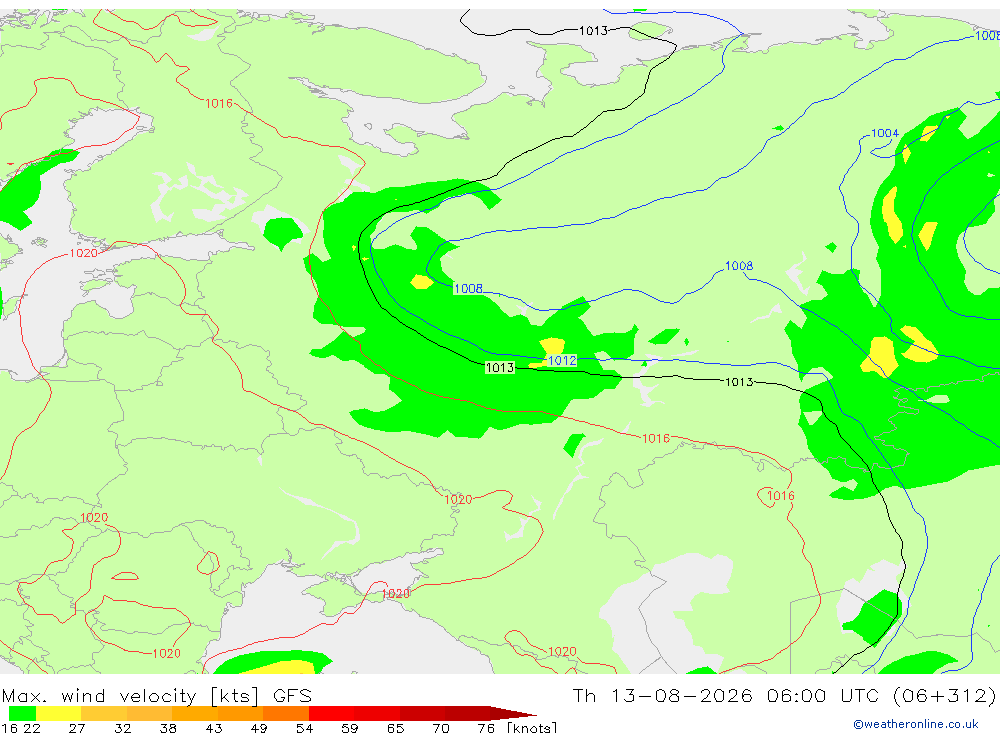This screenshot has height=733, width=1000.
Task: Pick the legend swatch between 43 and 49
Action: coord(240,713)
